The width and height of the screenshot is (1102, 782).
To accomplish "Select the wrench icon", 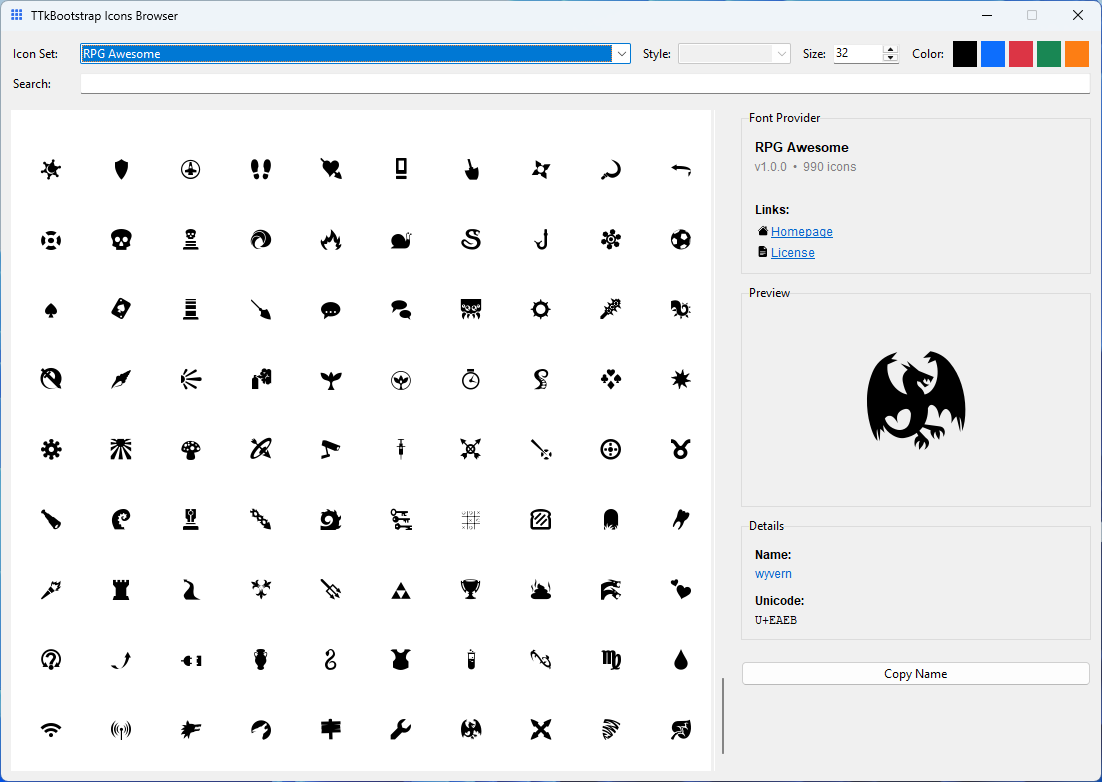I will tap(401, 729).
